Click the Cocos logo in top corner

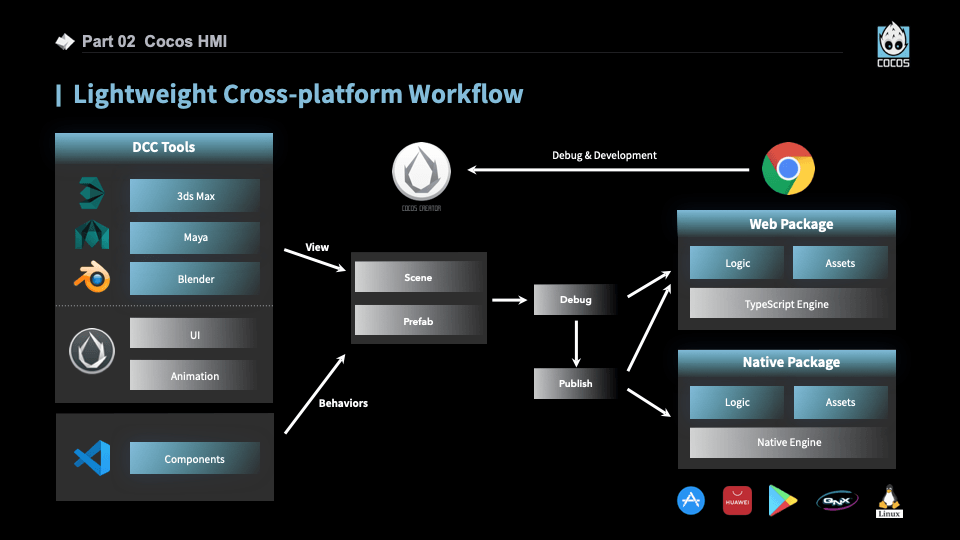tap(893, 45)
